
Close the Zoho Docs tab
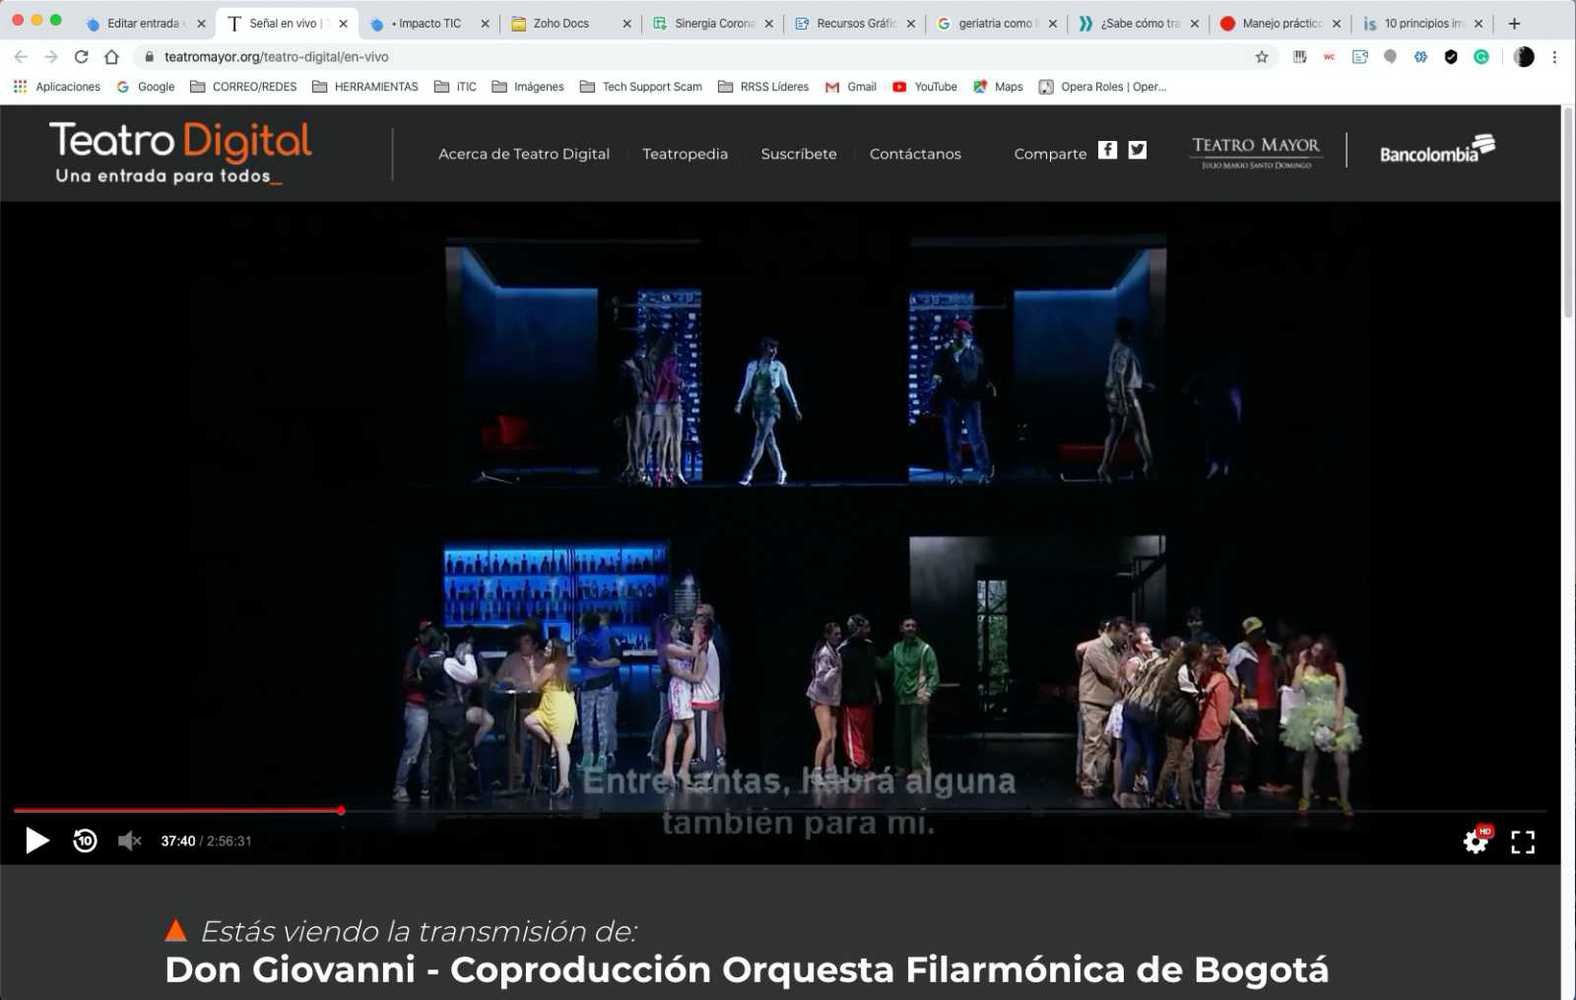(x=627, y=23)
